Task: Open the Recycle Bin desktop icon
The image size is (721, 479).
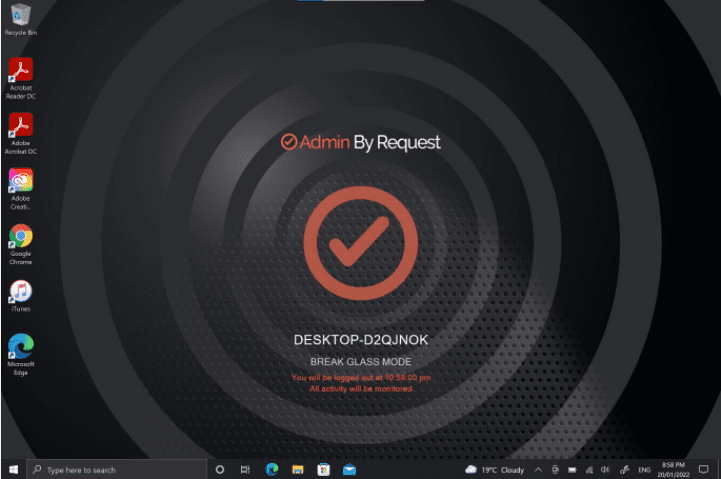Action: click(x=20, y=17)
